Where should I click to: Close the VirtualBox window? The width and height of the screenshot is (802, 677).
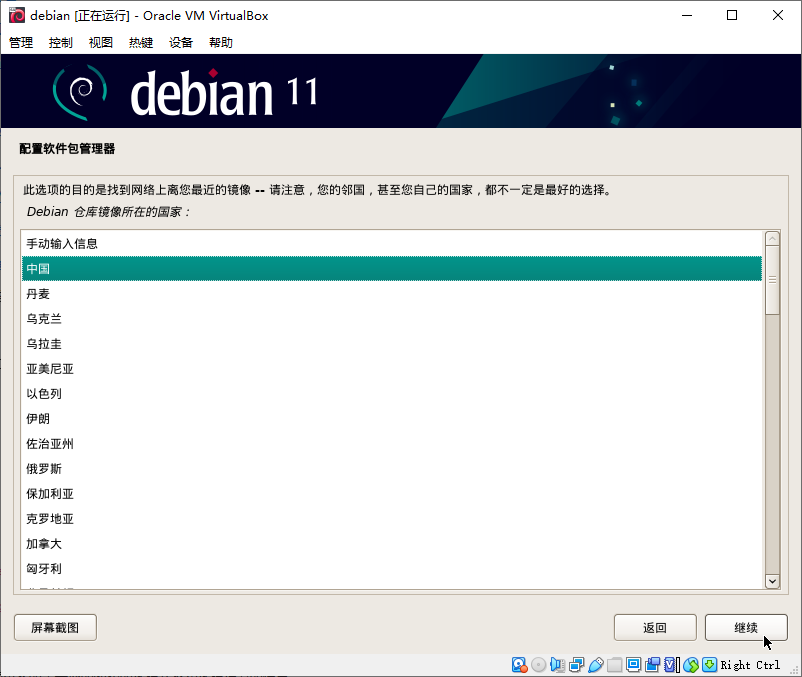click(x=777, y=15)
